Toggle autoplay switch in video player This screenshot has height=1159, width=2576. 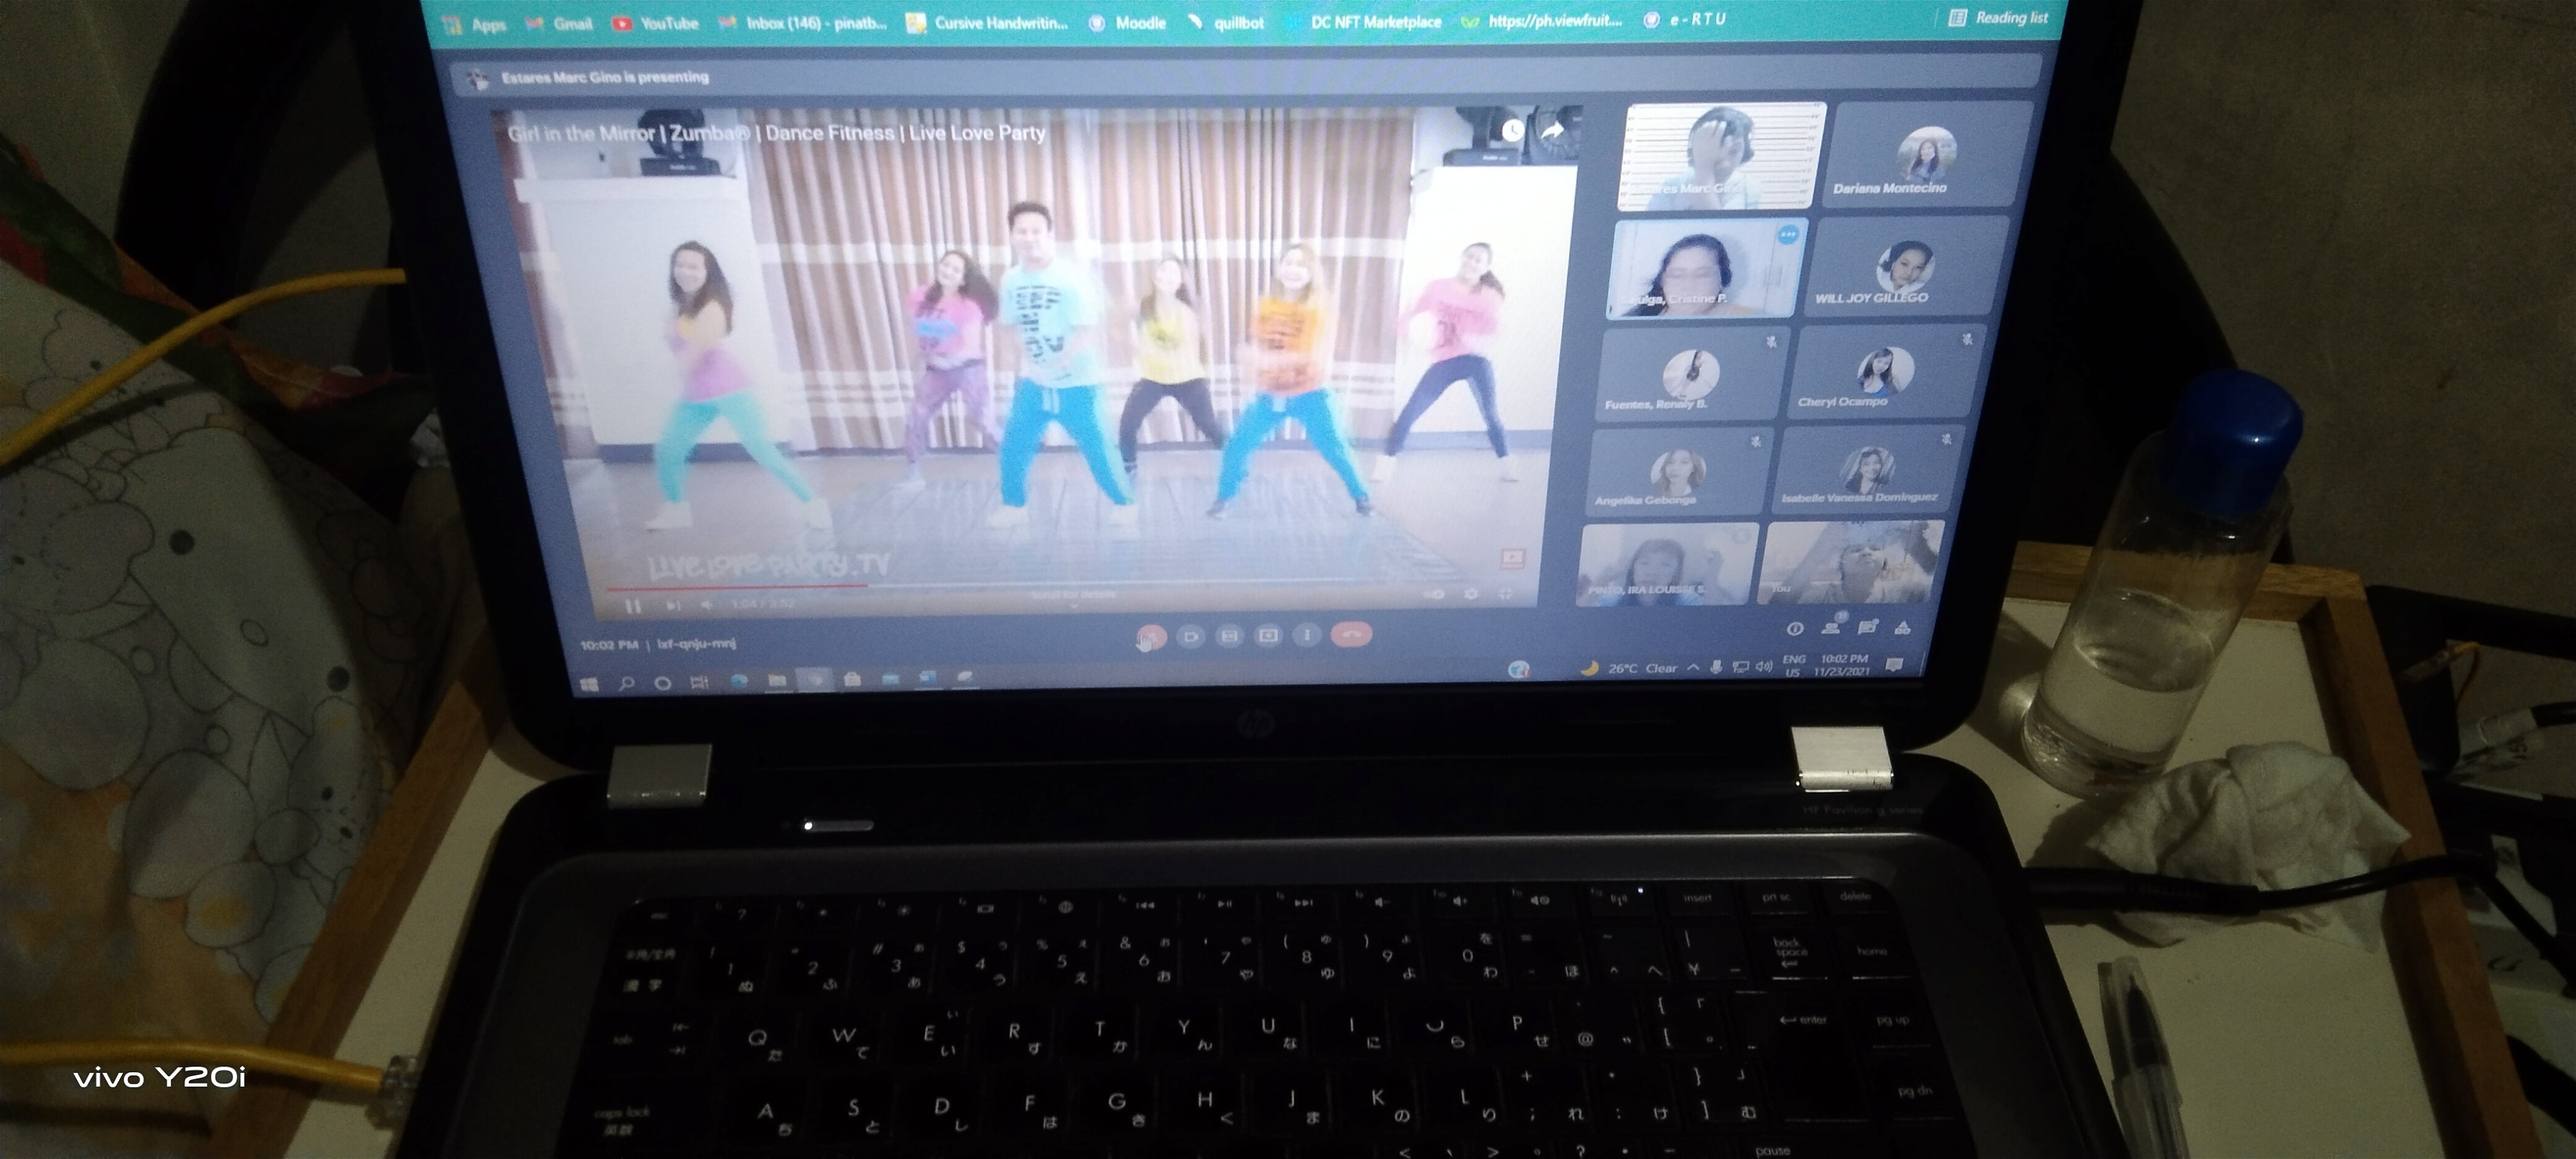click(1433, 595)
